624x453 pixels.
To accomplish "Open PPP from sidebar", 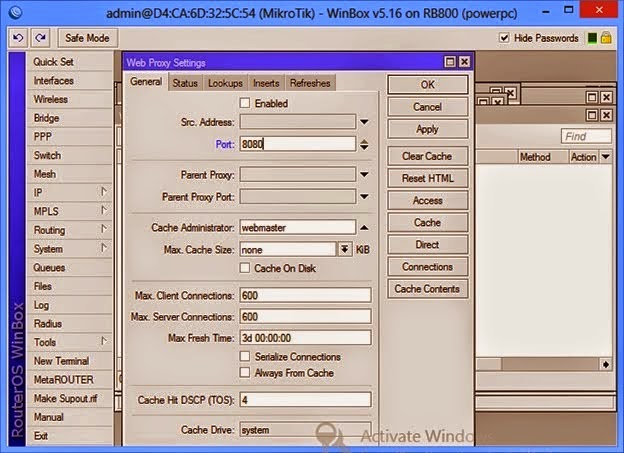I will [70, 137].
